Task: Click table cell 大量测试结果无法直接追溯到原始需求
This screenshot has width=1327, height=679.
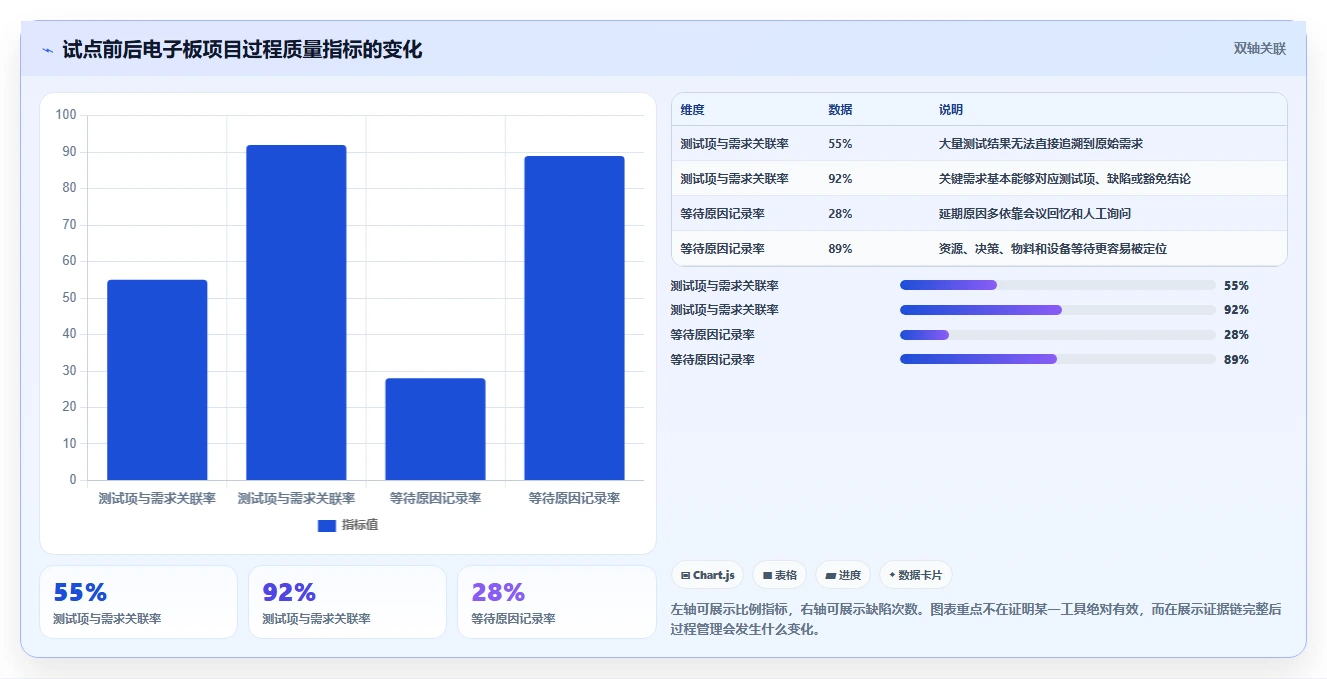Action: (x=1040, y=144)
